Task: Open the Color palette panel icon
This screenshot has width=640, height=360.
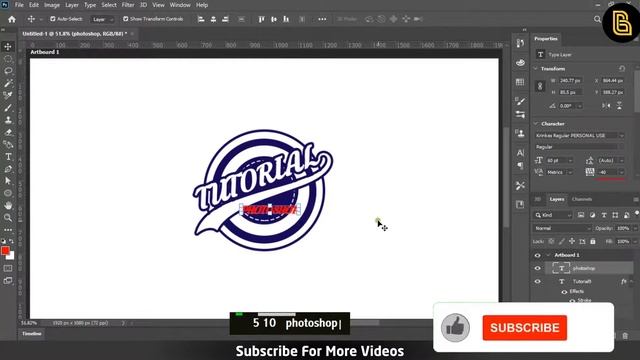Action: point(520,62)
